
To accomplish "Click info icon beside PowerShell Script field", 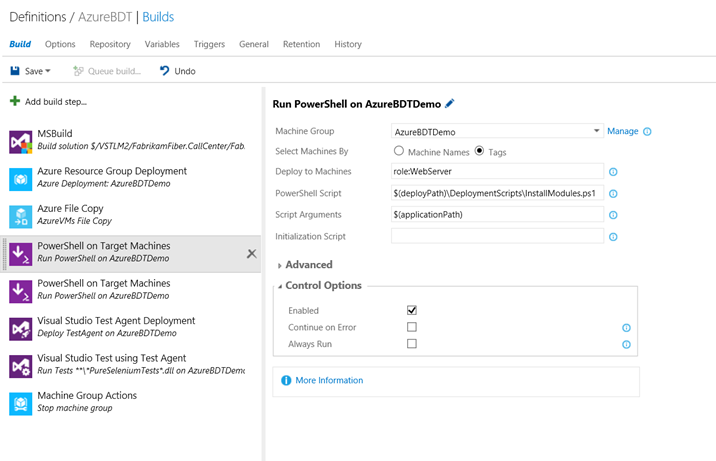I will click(613, 194).
